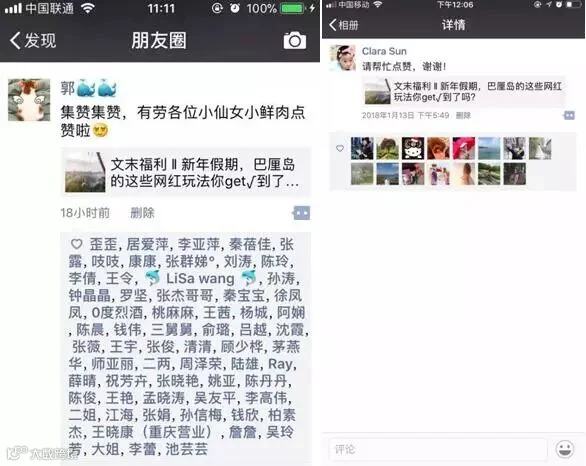The width and height of the screenshot is (586, 466).
Task: Tap the emoji face button beside comment box
Action: coord(564,449)
